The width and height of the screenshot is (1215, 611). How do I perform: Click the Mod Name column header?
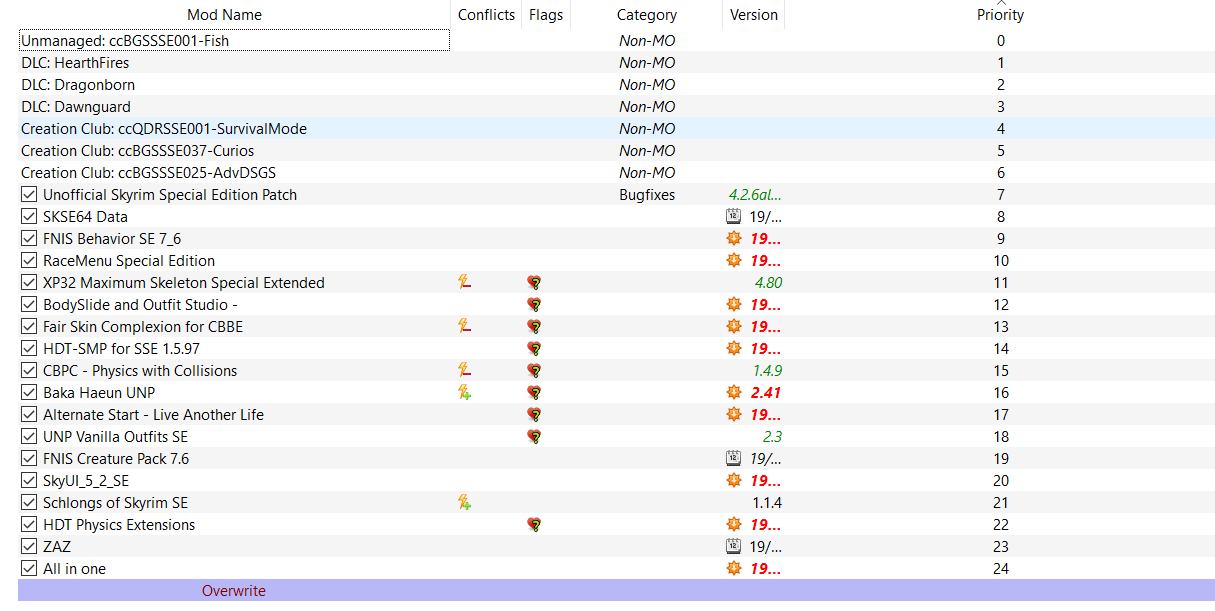pos(224,15)
